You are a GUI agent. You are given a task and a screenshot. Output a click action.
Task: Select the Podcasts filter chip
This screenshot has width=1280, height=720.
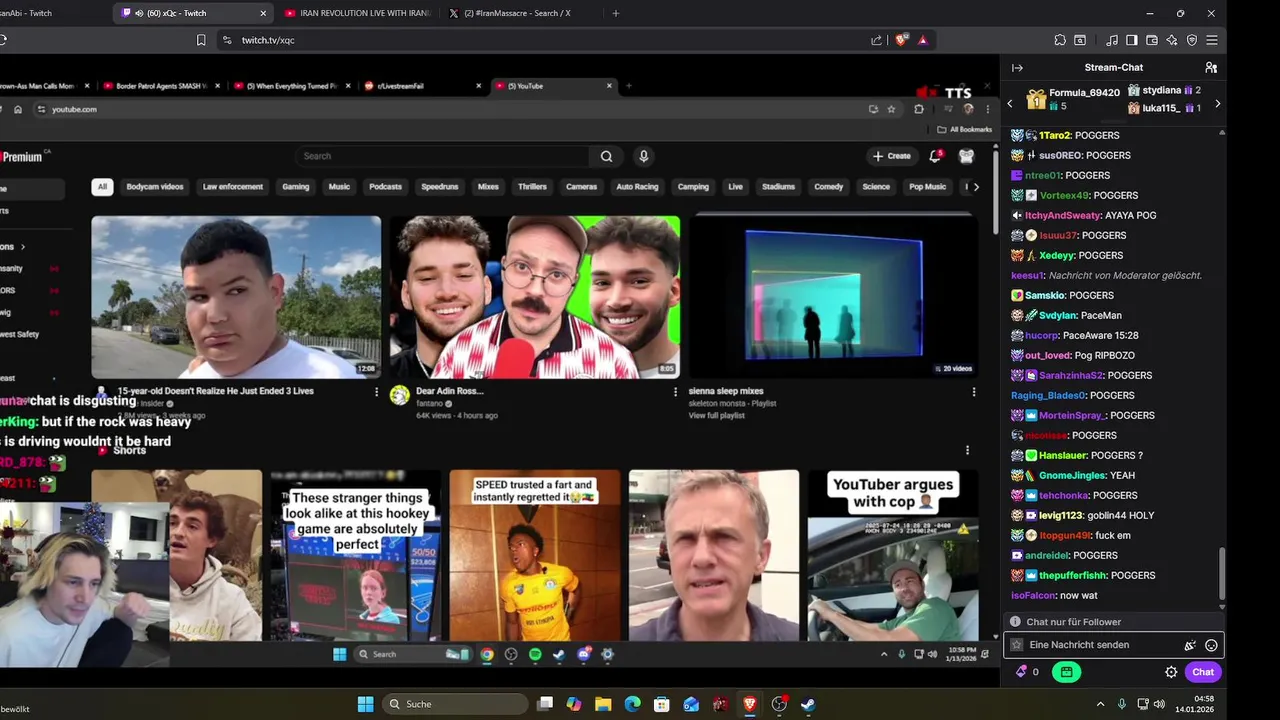click(x=385, y=187)
